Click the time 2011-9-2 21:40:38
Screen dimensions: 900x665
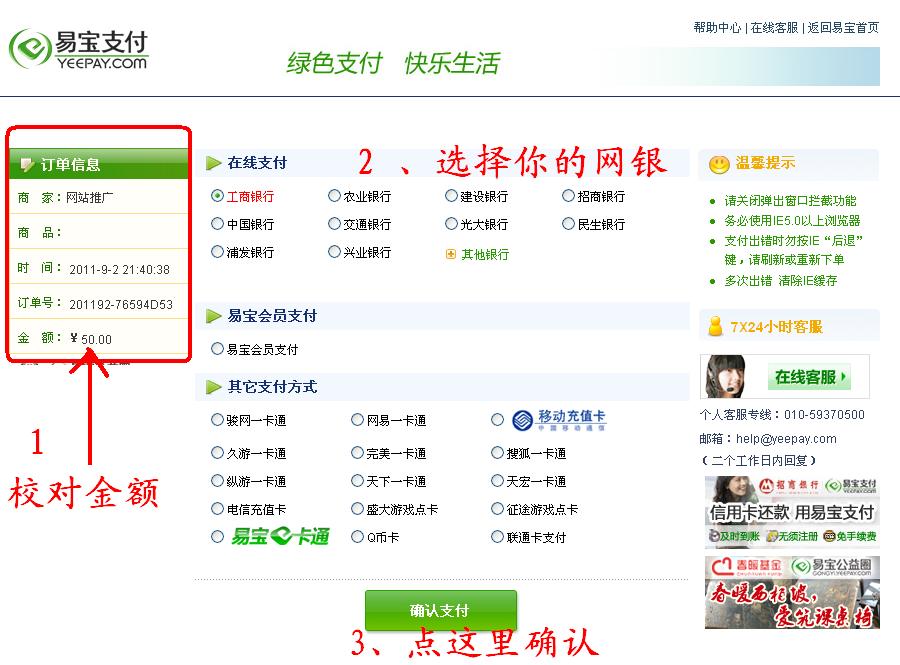[119, 270]
